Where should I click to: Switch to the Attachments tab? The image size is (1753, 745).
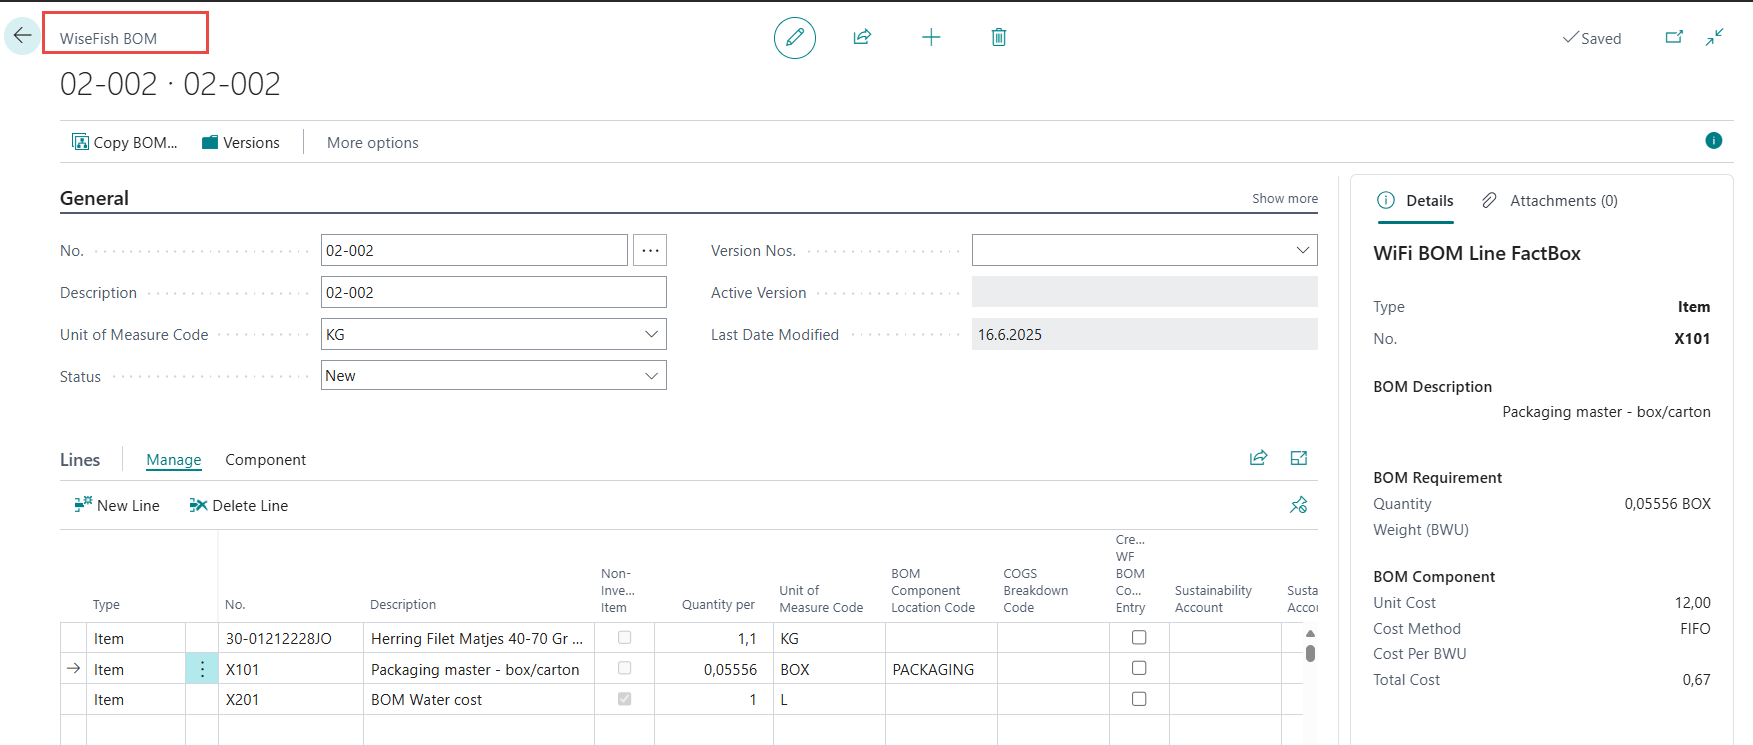pos(1551,201)
